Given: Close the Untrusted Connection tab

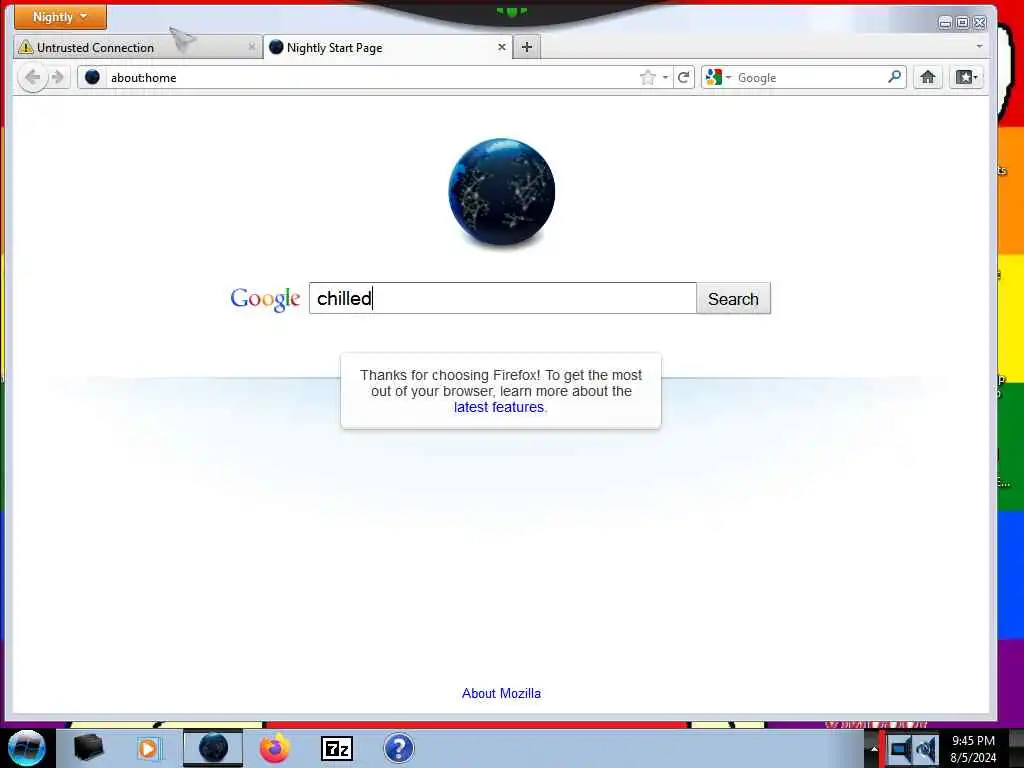Looking at the screenshot, I should pos(251,47).
